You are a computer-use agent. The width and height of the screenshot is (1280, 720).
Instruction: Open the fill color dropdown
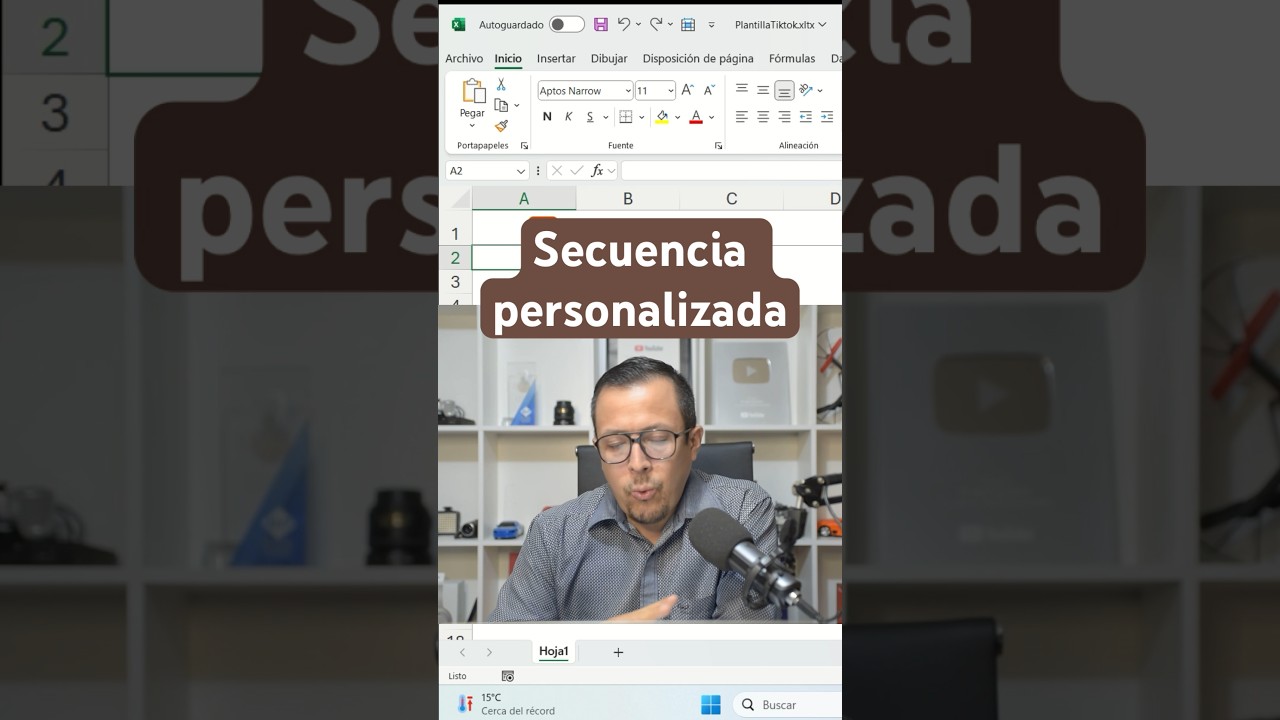click(677, 117)
